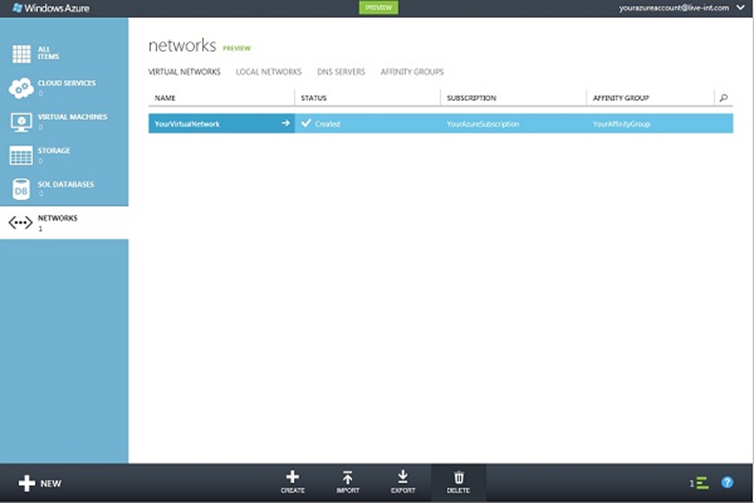Image resolution: width=754 pixels, height=503 pixels.
Task: Click the Created status checkmark
Action: (306, 123)
